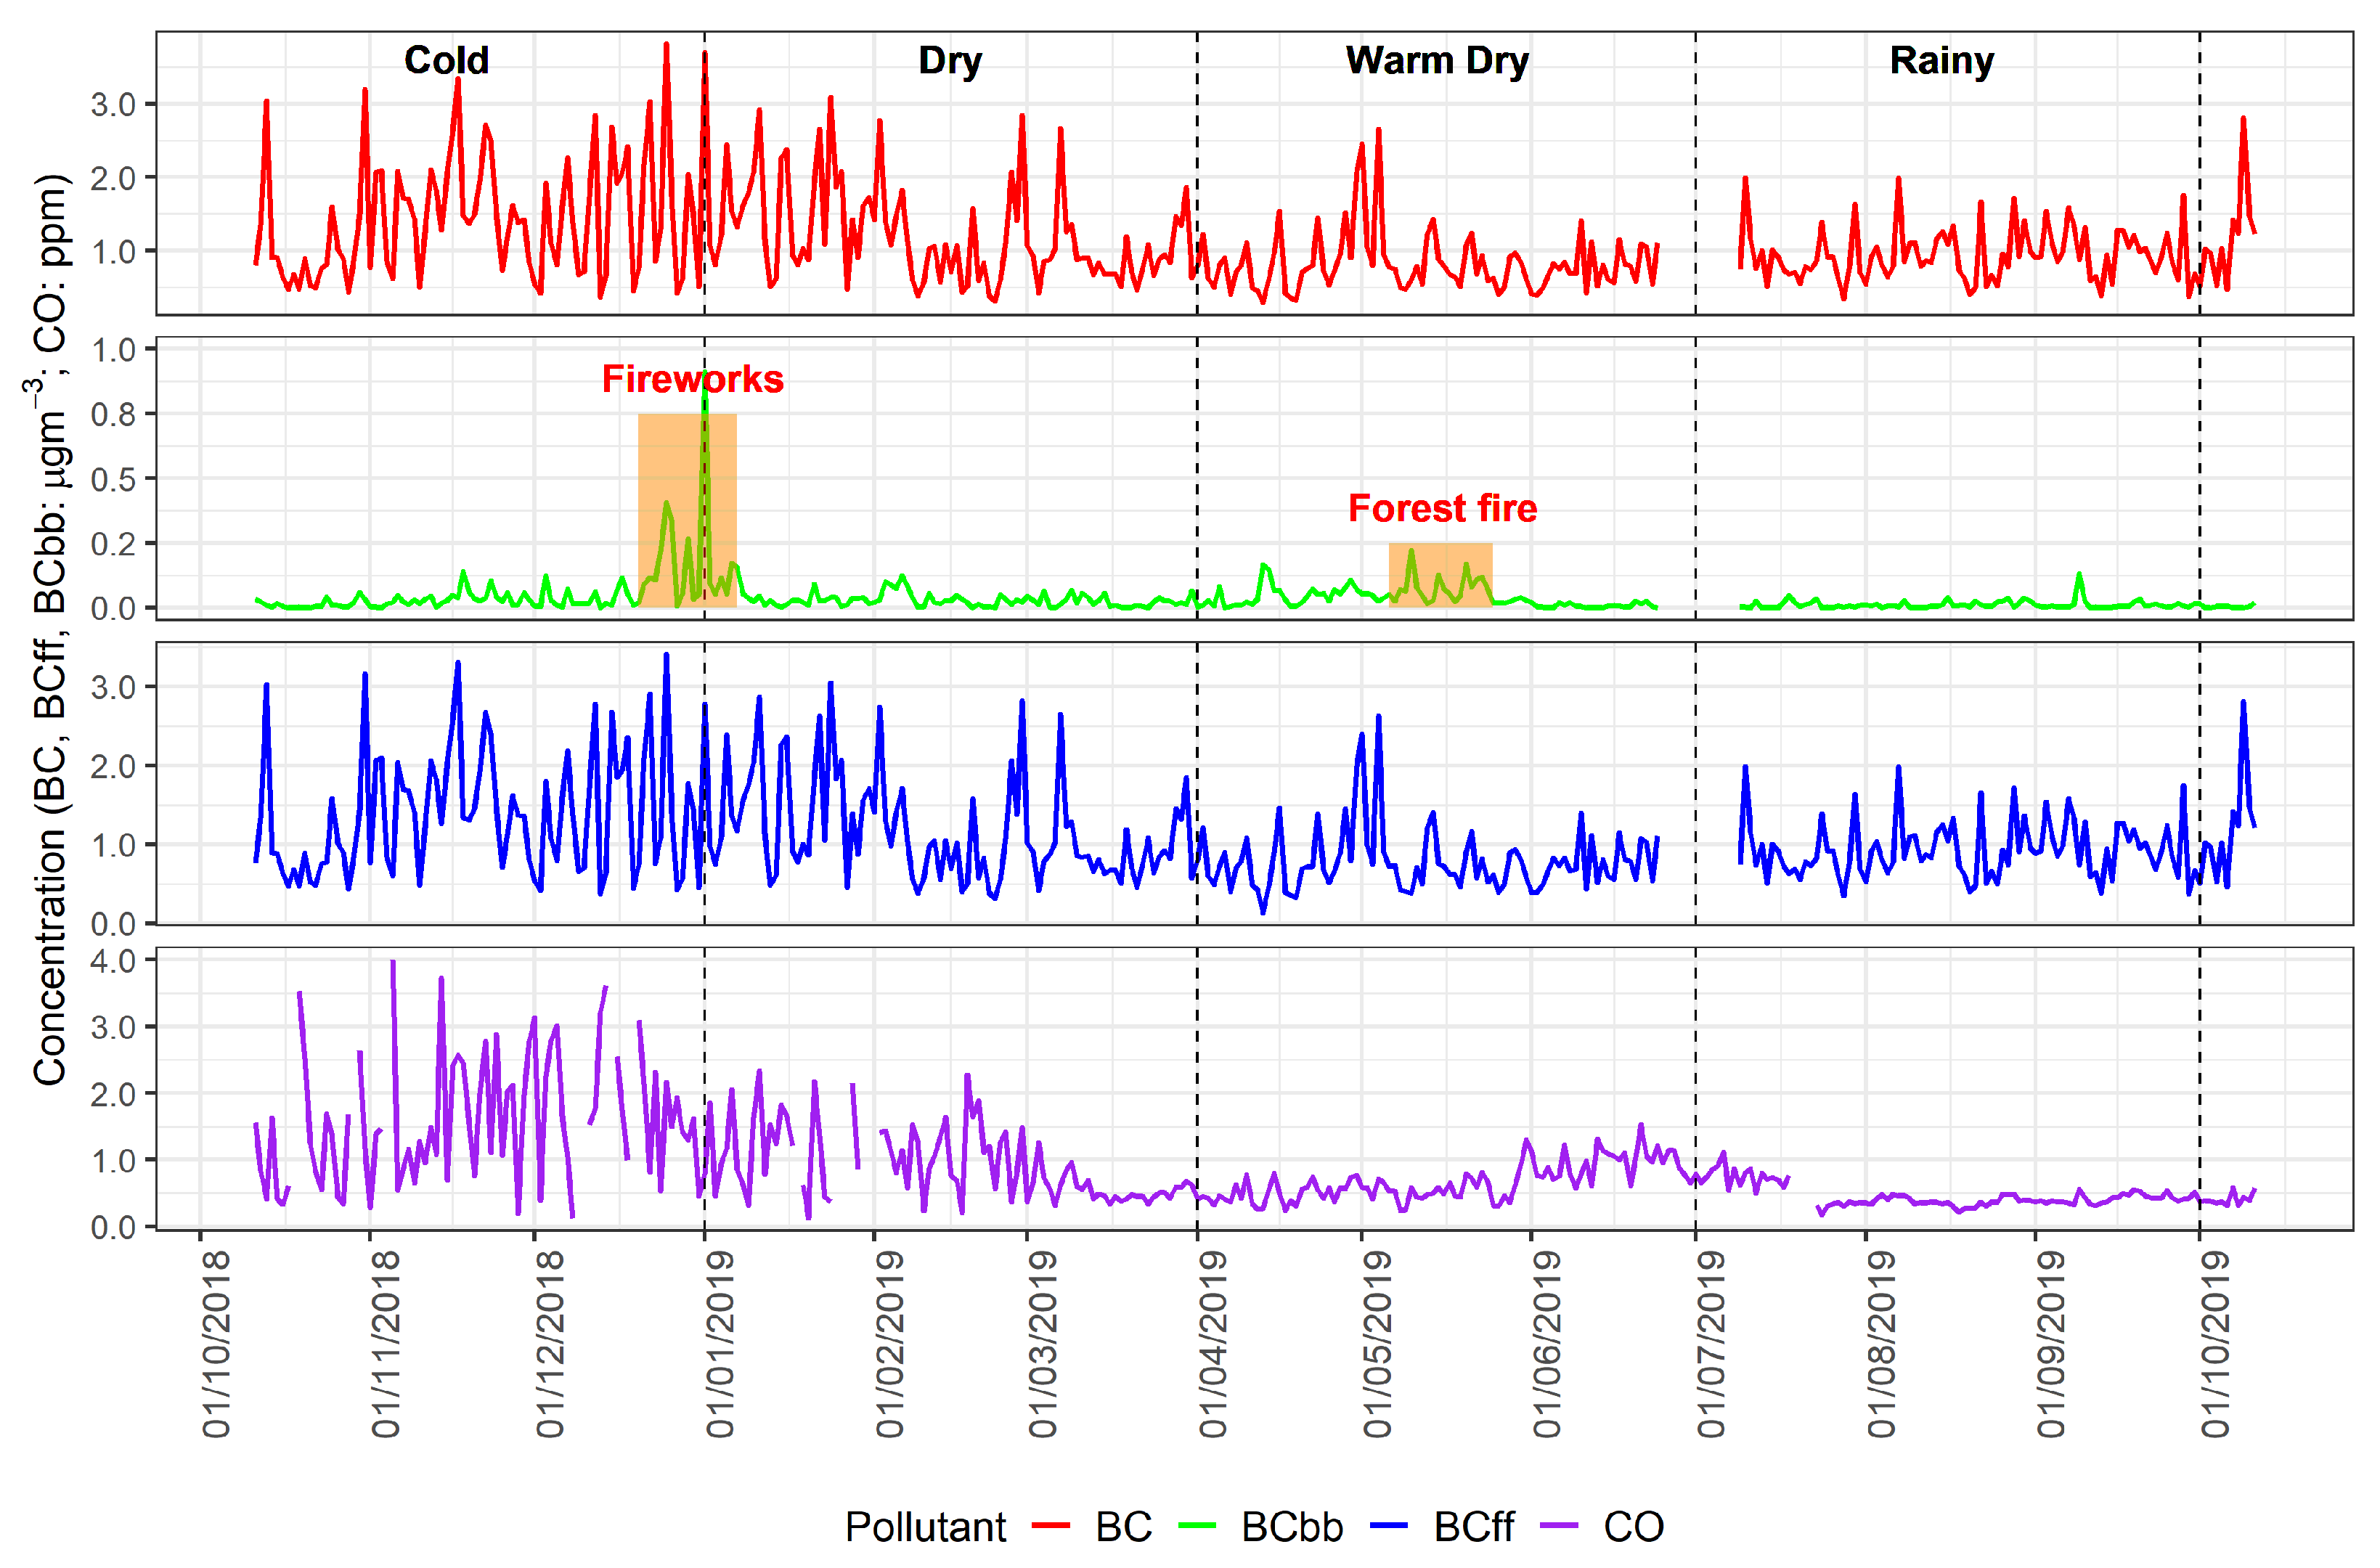Click the 'Dry' season label
The width and height of the screenshot is (2380, 1568).
(x=950, y=61)
